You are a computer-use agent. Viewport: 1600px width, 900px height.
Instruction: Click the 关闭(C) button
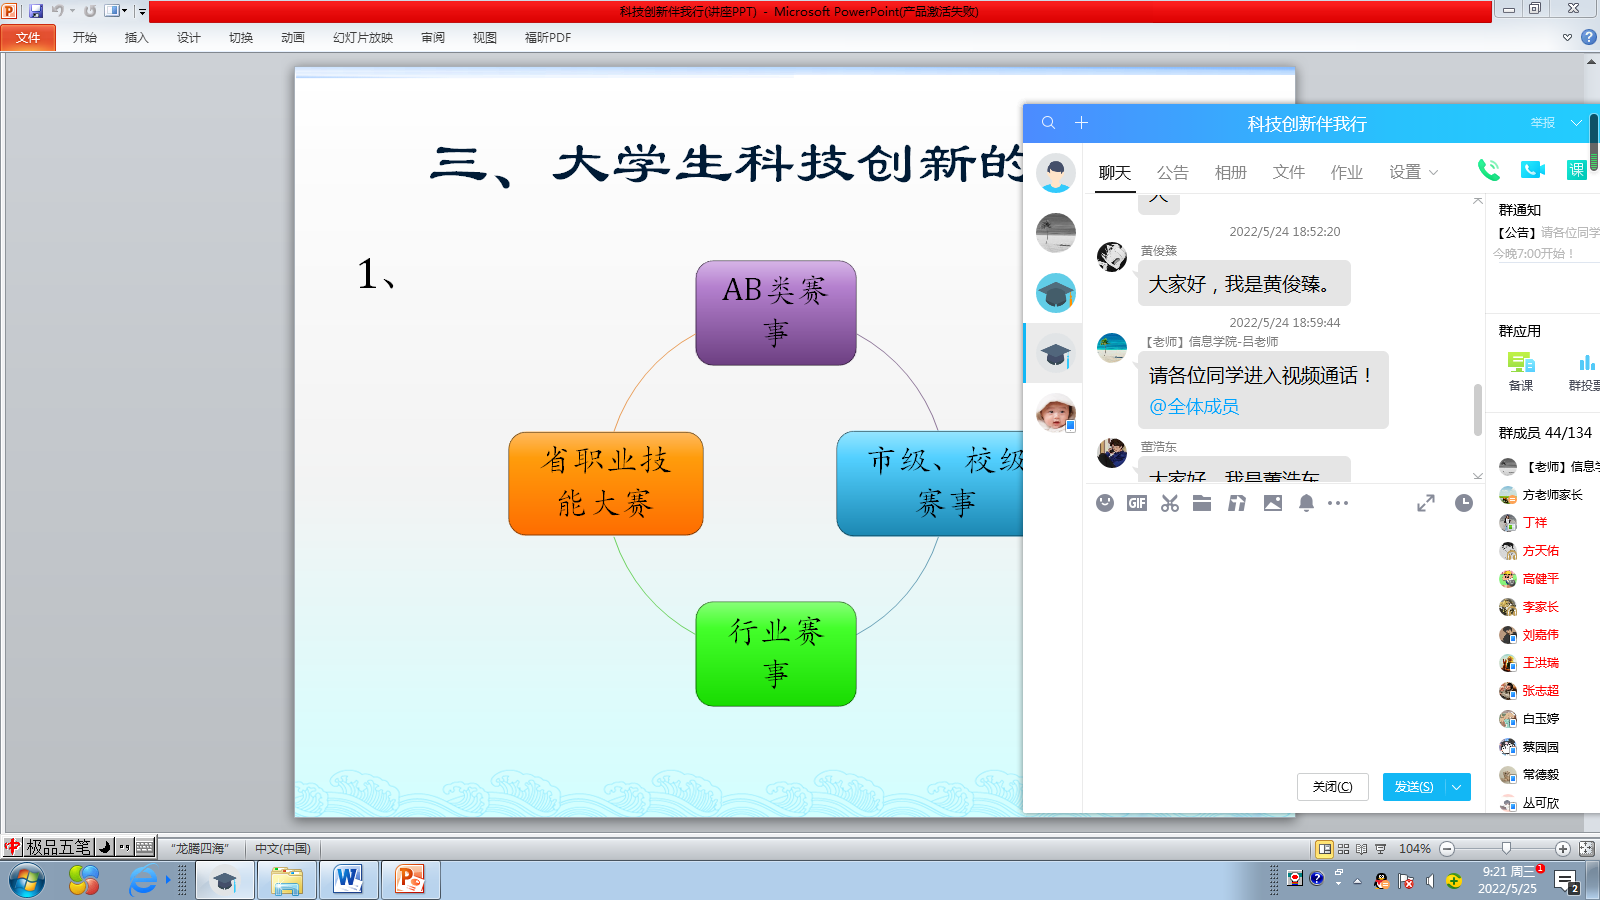(x=1332, y=787)
